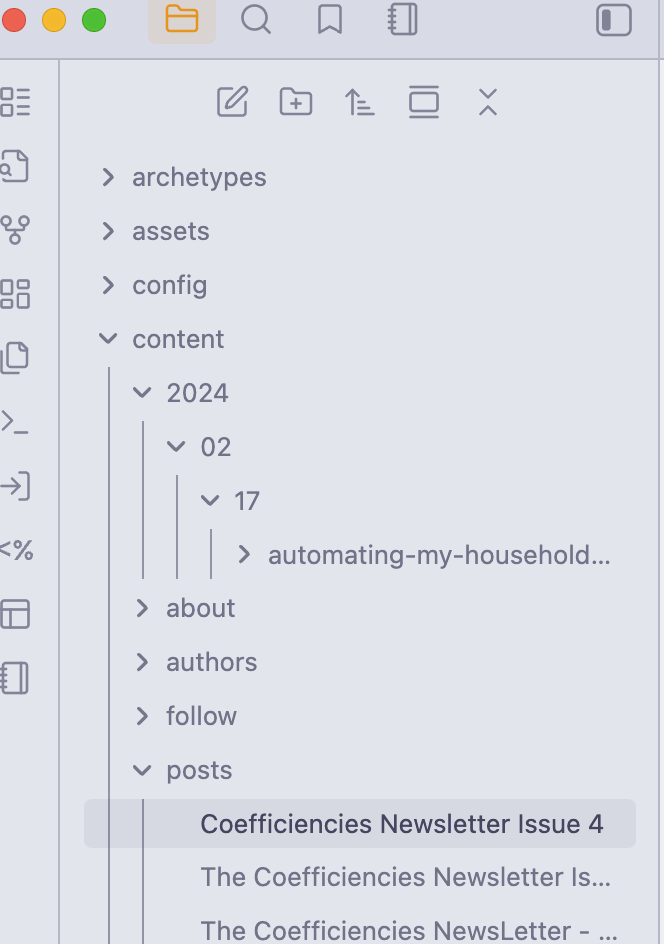Create a new folder
Viewport: 664px width, 944px height.
click(296, 102)
